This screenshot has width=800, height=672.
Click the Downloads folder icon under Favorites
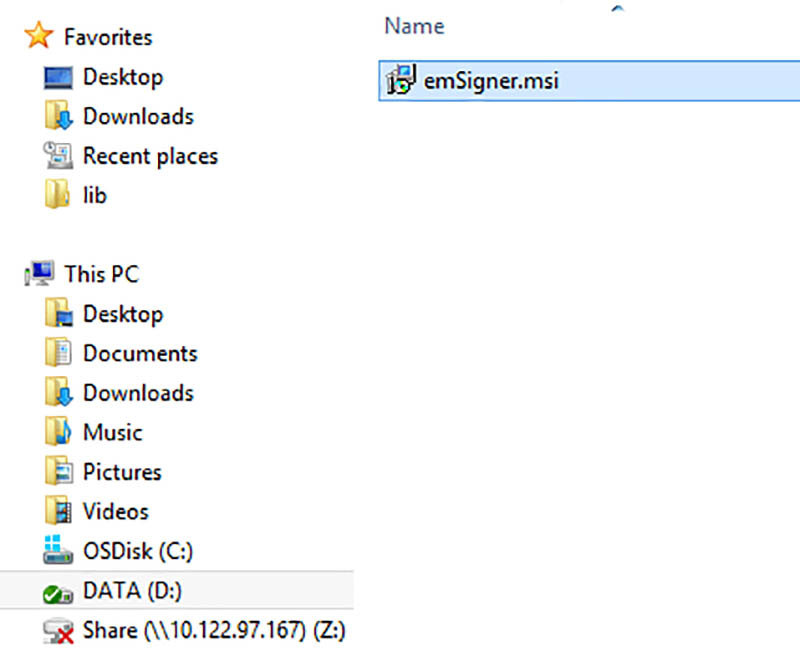(x=59, y=117)
